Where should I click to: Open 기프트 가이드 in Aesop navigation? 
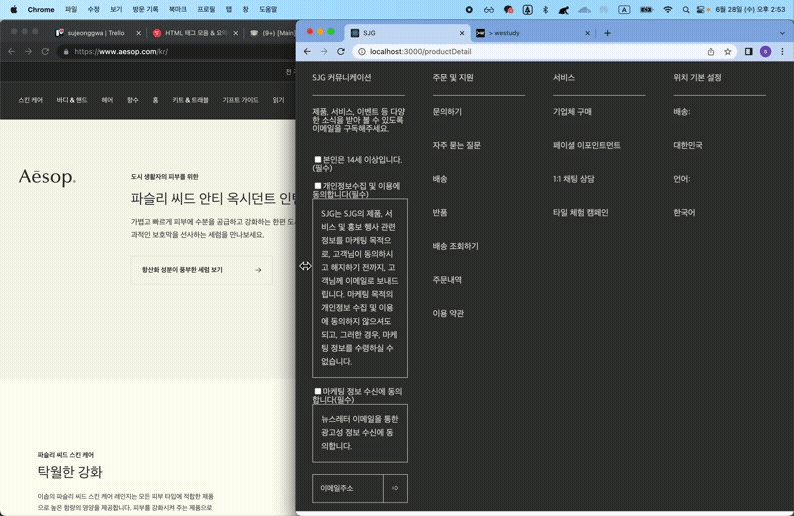(241, 100)
